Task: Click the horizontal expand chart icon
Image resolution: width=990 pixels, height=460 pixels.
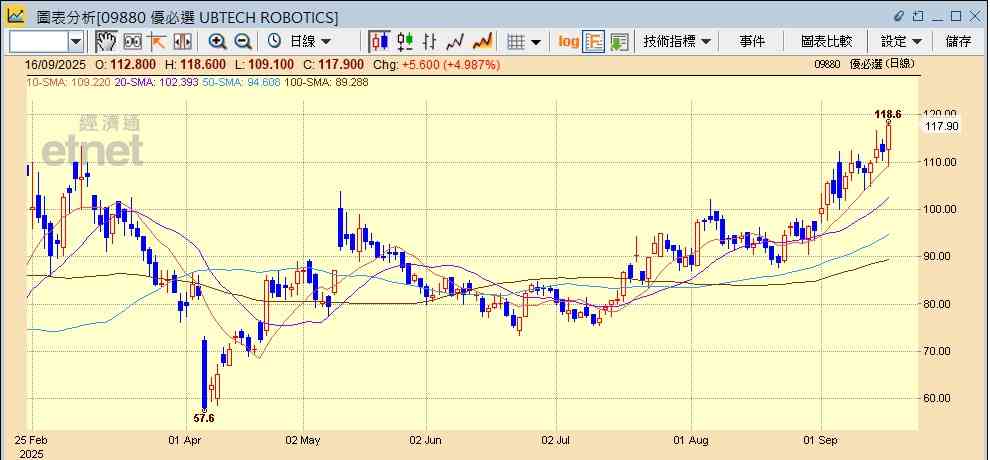Action: pyautogui.click(x=182, y=42)
